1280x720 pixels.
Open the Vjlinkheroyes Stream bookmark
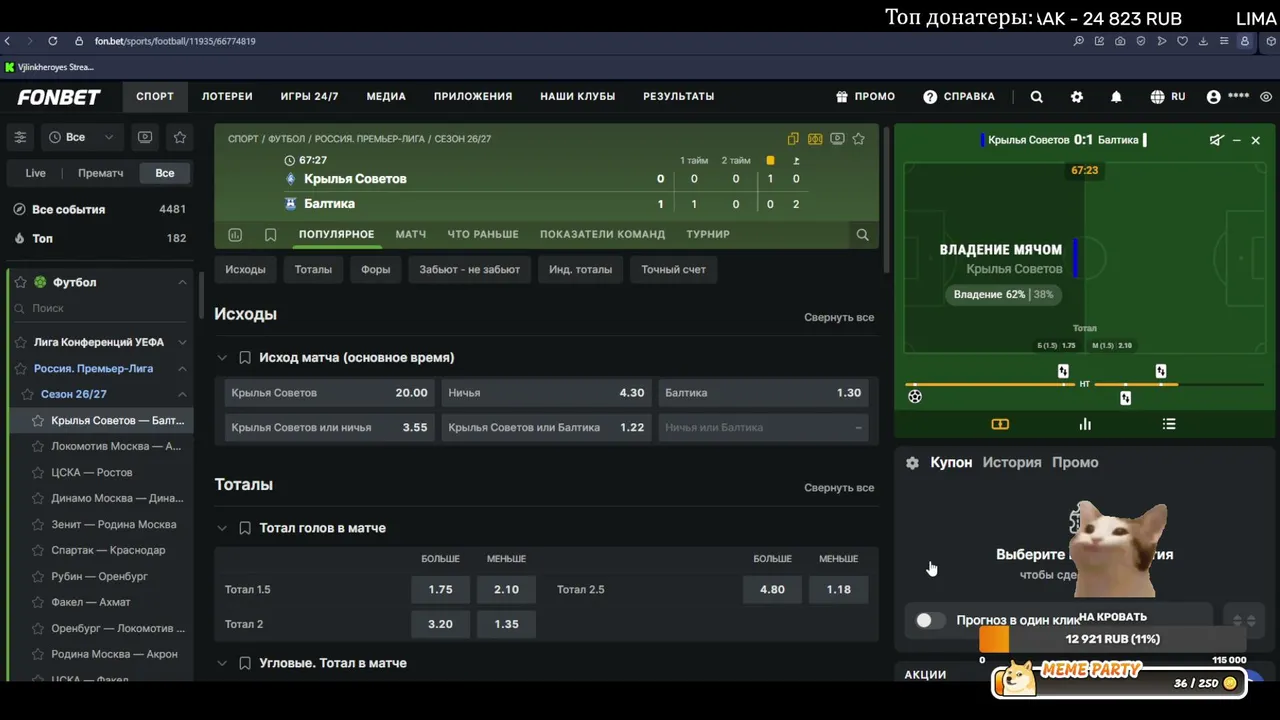(49, 67)
